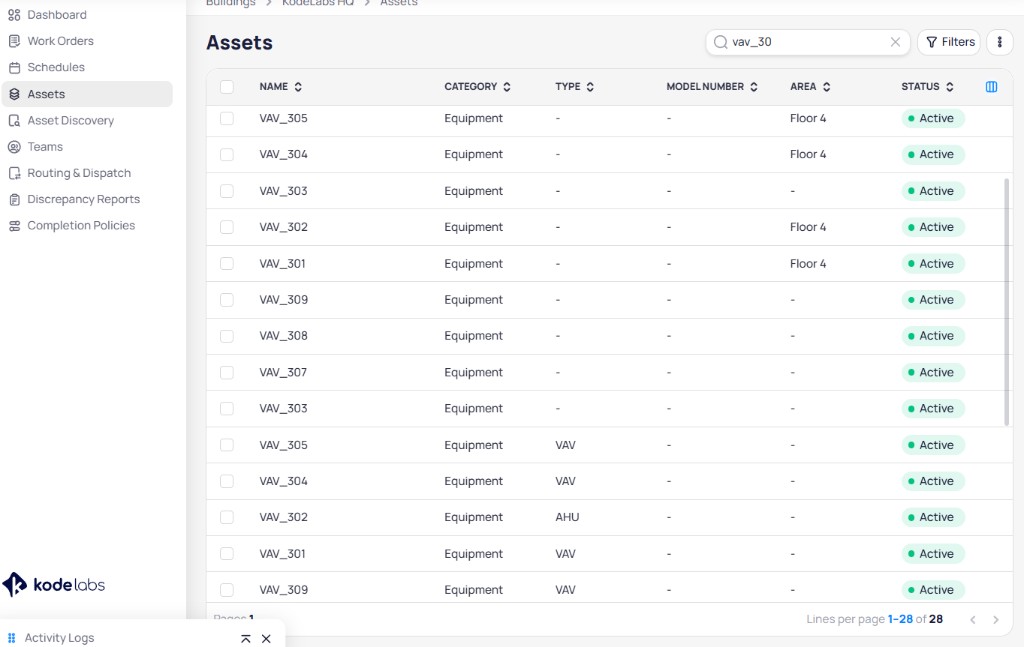Toggle the select-all header checkbox
This screenshot has width=1024, height=647.
(227, 87)
